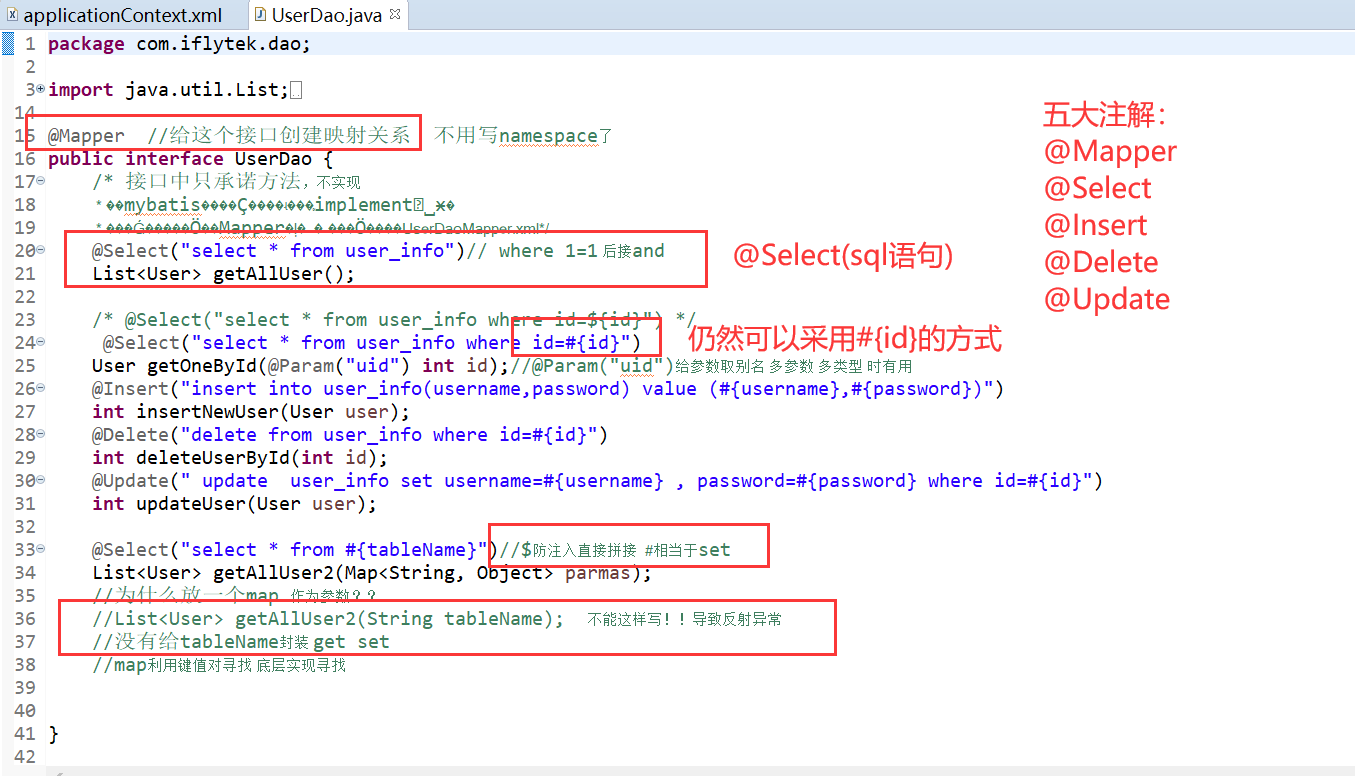Screen dimensions: 1355x776
Task: Collapse the fold marker at line 24
Action: [40, 342]
